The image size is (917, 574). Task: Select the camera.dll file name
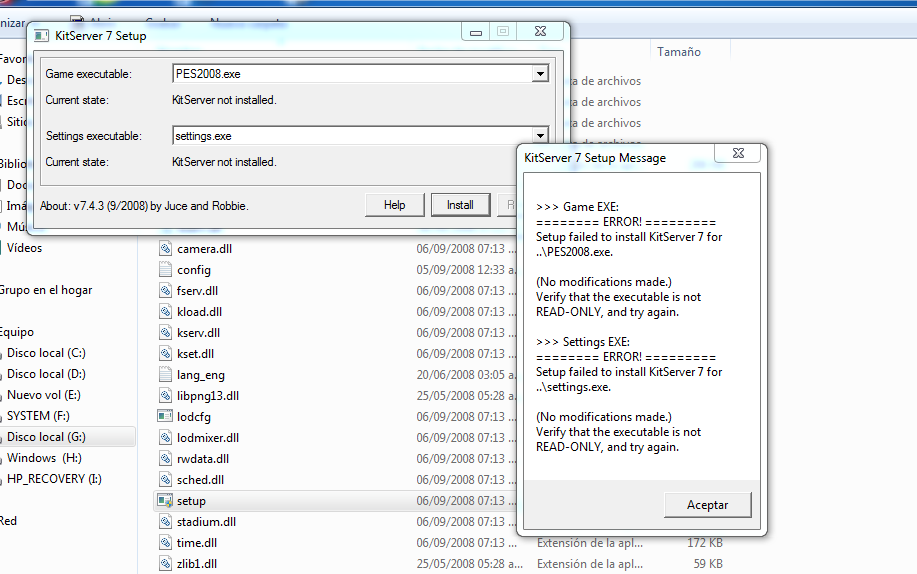coord(205,249)
